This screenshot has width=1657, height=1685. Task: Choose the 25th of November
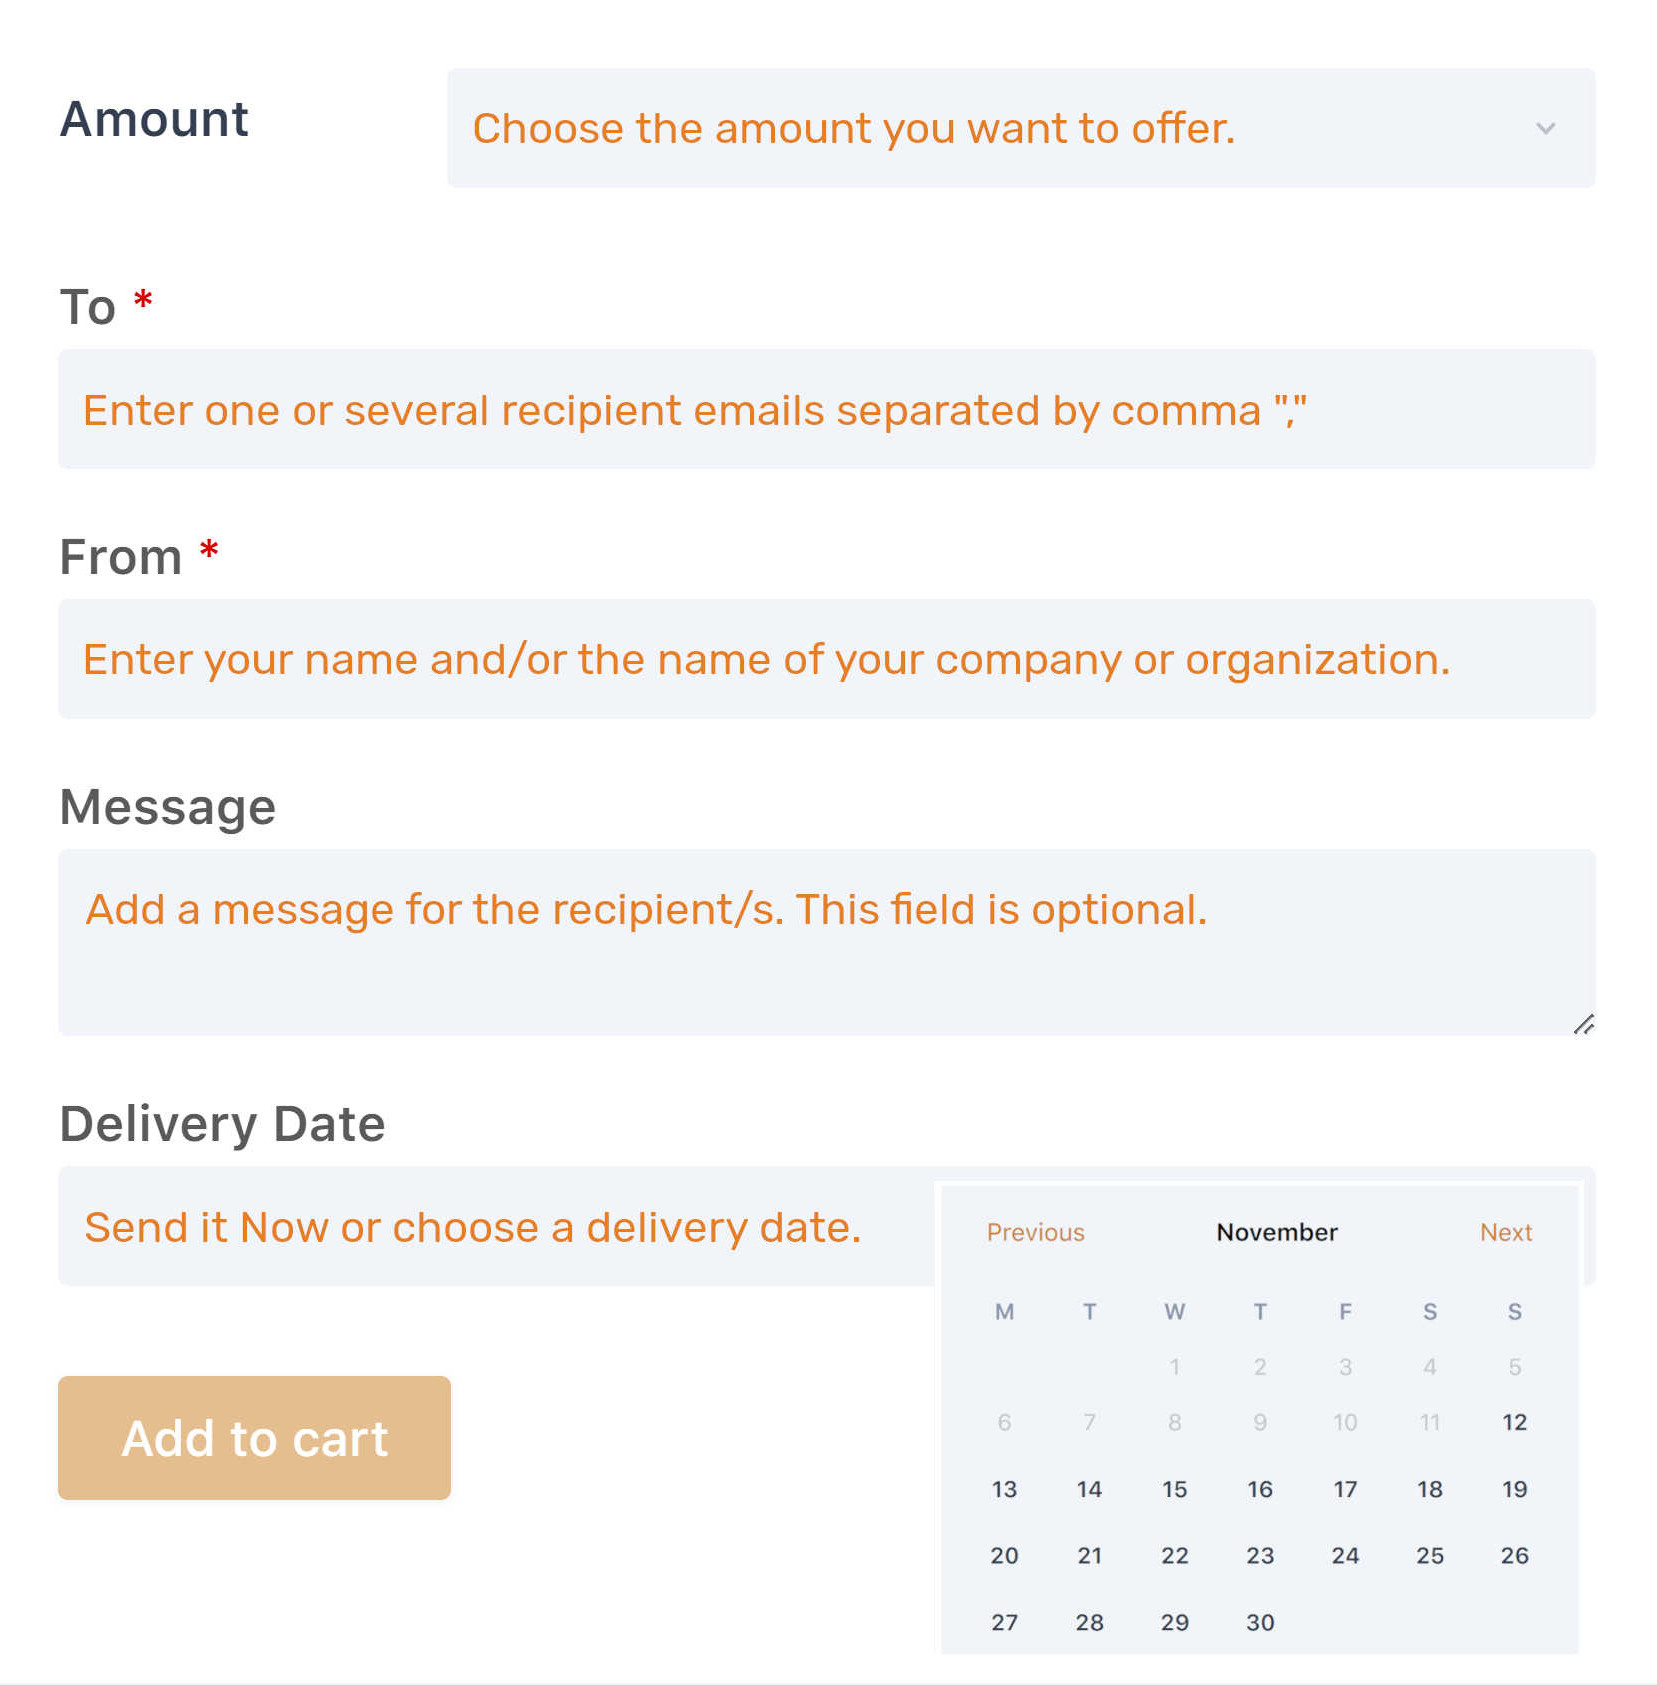[1430, 1555]
